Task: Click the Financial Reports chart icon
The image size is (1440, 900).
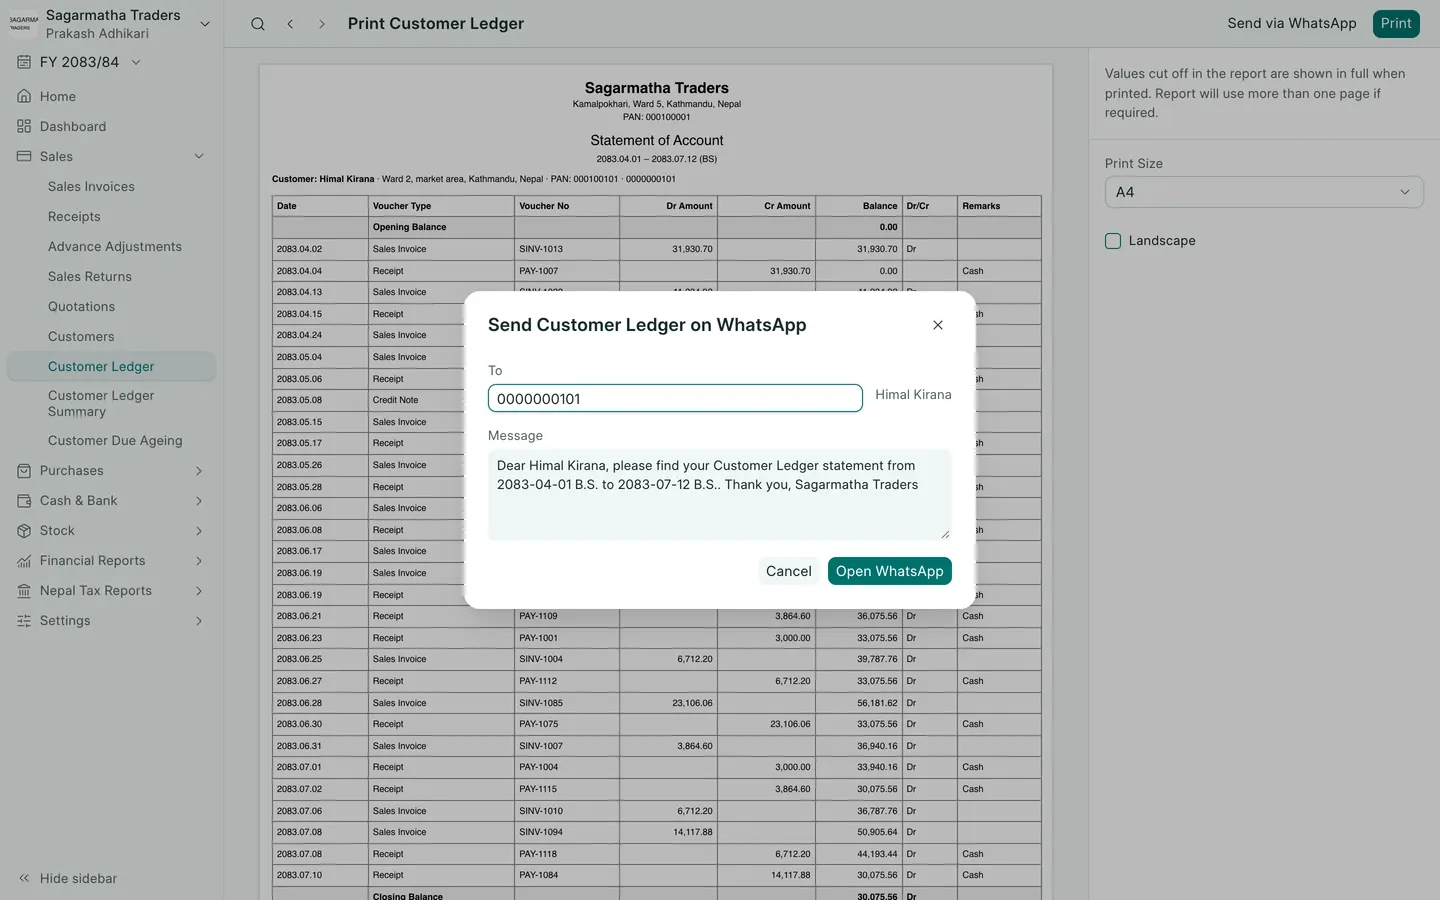Action: pyautogui.click(x=24, y=561)
